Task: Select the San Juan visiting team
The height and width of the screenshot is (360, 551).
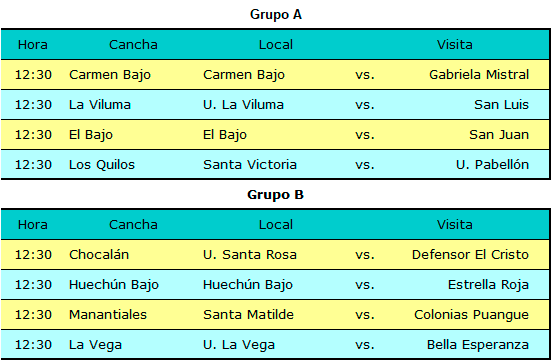Action: [x=499, y=135]
